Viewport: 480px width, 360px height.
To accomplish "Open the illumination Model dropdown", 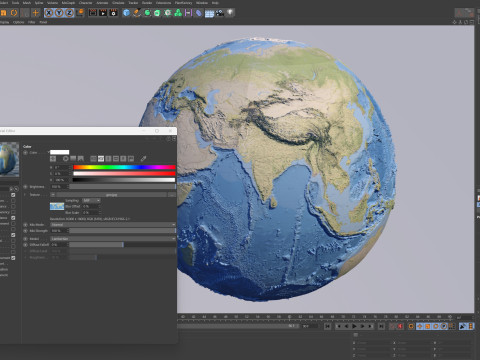I will 113,239.
